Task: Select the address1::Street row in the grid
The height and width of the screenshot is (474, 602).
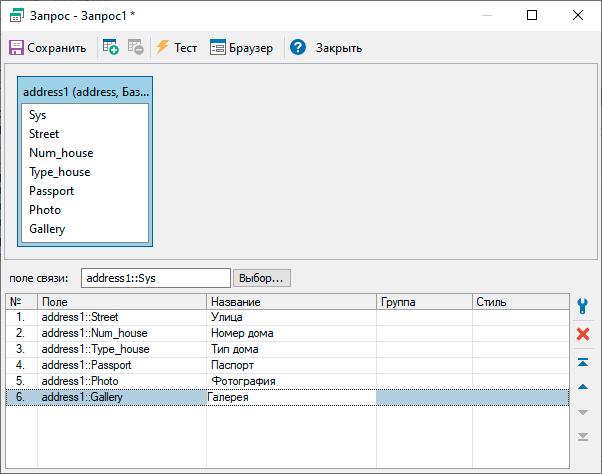Action: (x=120, y=318)
